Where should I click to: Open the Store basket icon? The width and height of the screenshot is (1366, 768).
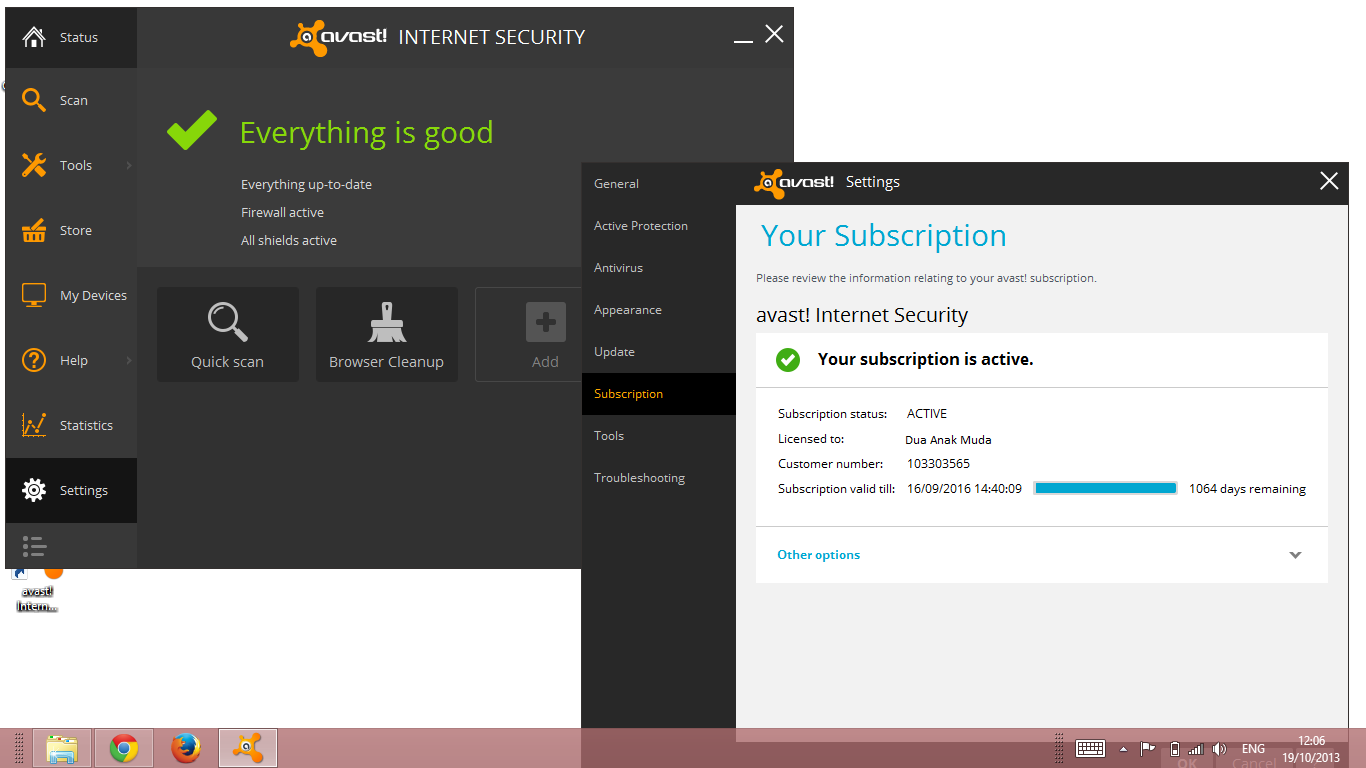coord(34,230)
